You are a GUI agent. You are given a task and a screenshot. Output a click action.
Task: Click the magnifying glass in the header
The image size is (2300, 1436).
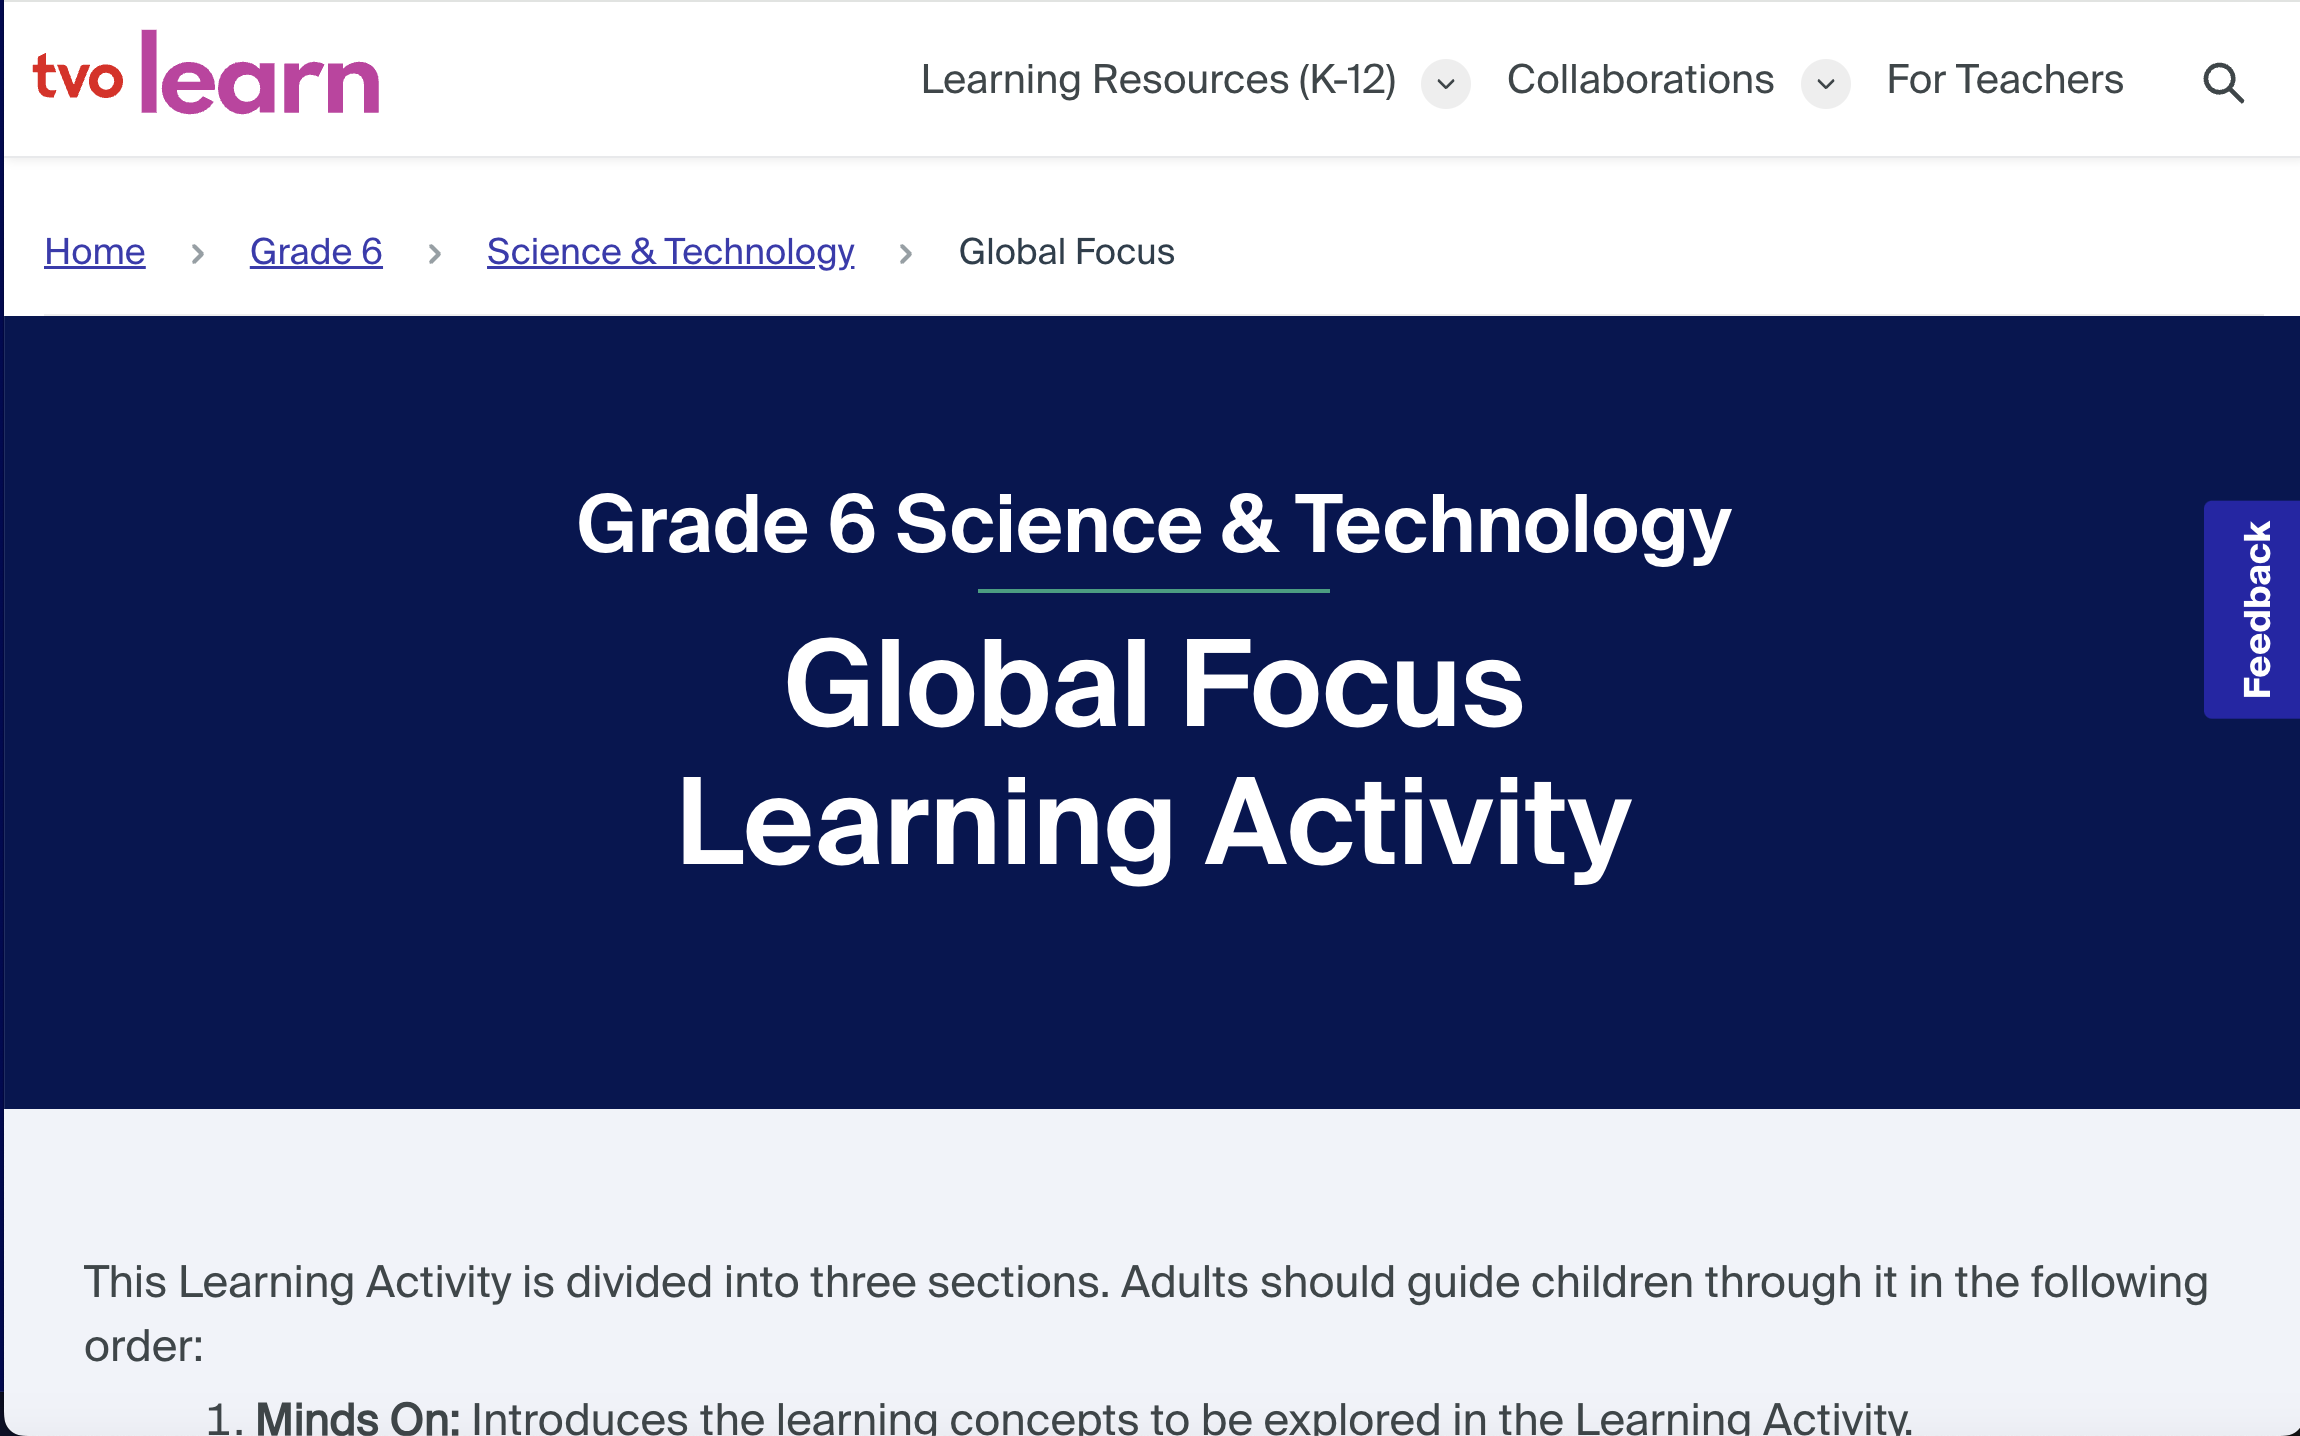[2223, 82]
